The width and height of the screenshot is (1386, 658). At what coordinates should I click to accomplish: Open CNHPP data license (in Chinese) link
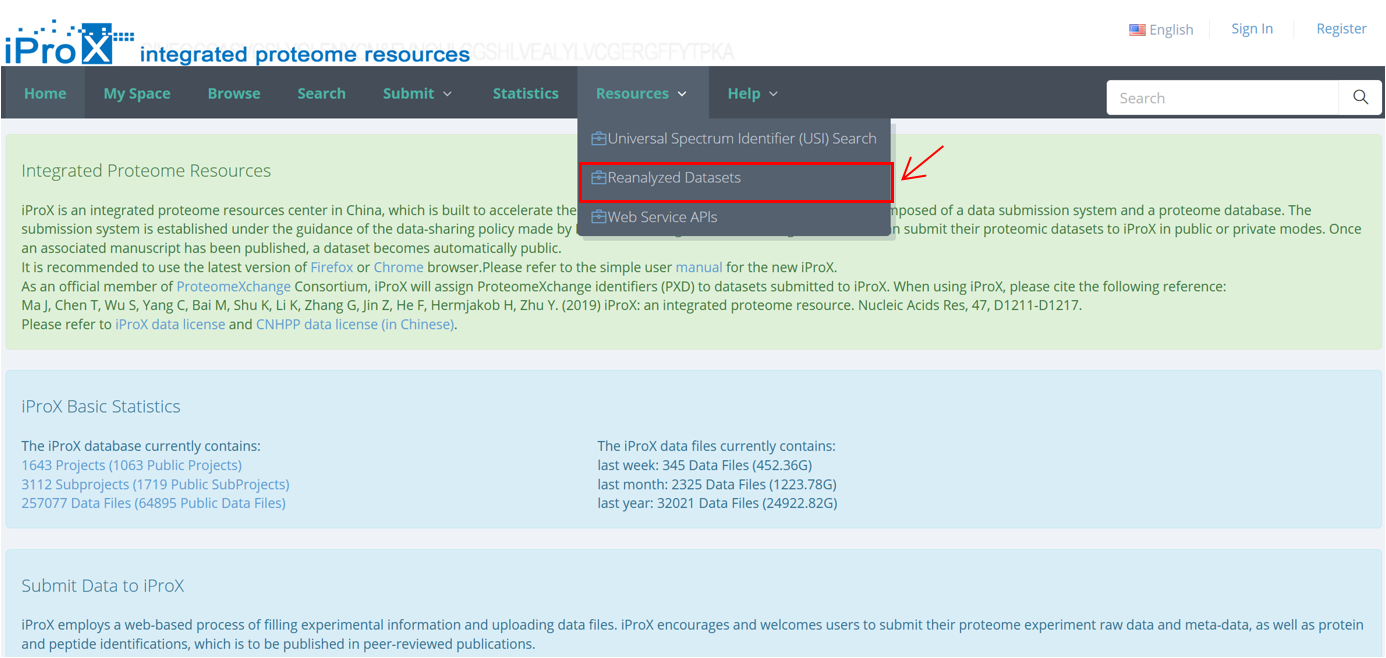point(356,324)
